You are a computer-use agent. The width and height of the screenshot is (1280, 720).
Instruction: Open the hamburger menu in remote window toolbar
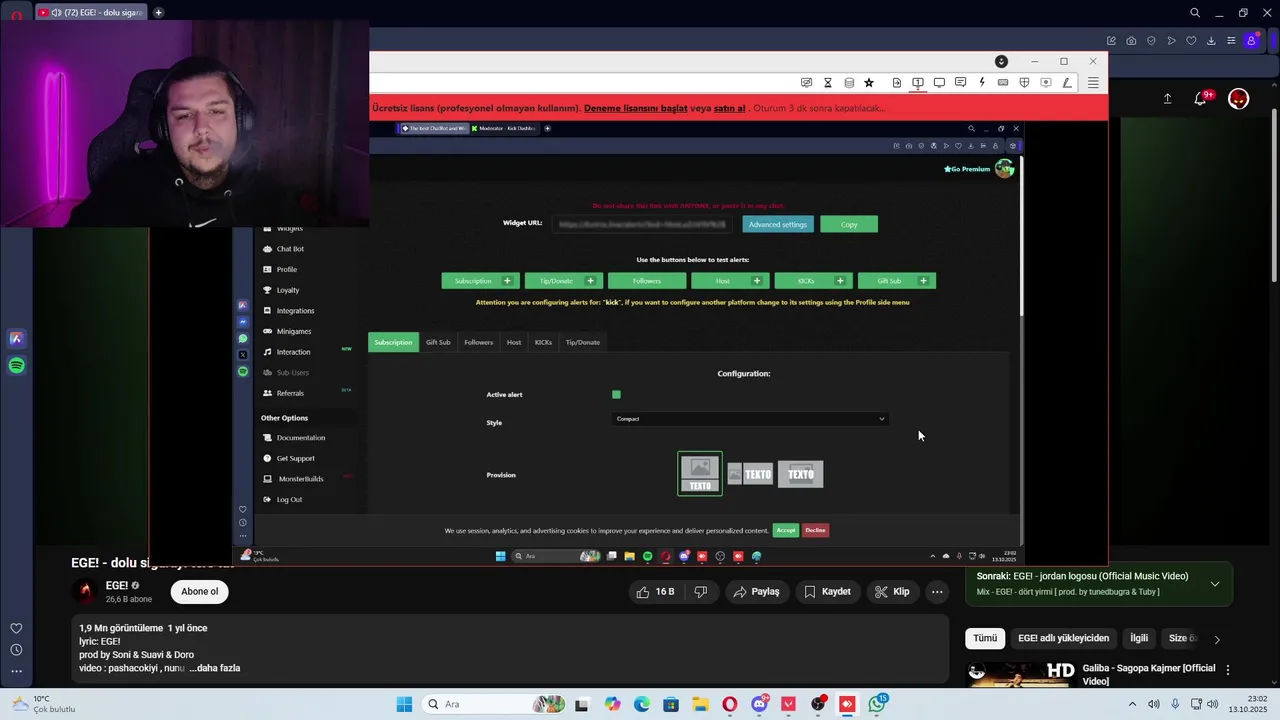tap(1093, 83)
